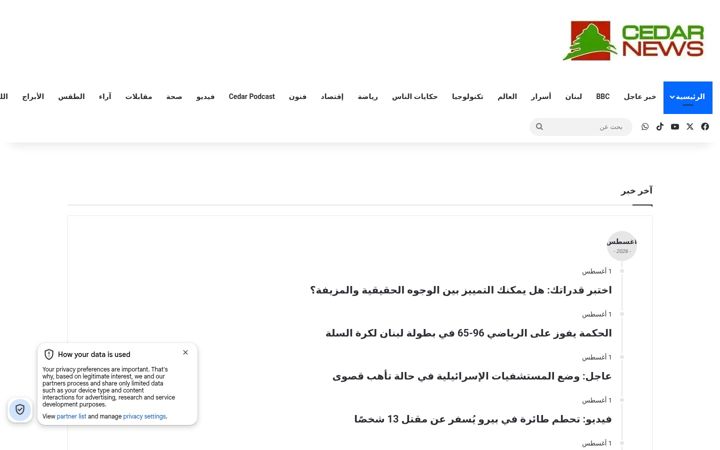Open the لبنان menu item
The image size is (720, 450).
tap(574, 96)
